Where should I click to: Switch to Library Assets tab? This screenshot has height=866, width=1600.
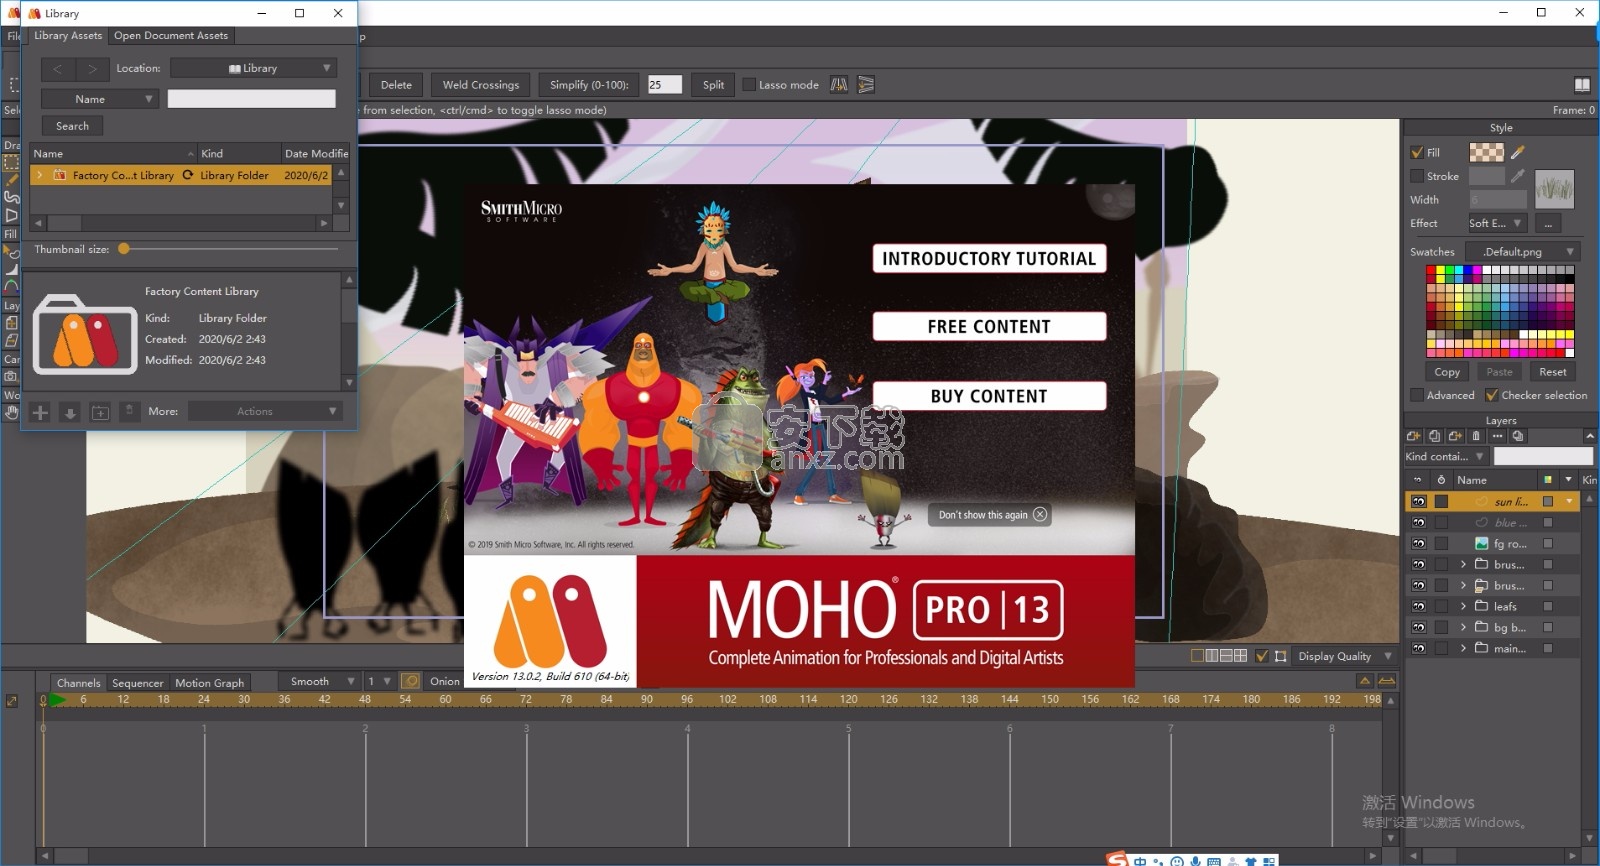tap(68, 36)
